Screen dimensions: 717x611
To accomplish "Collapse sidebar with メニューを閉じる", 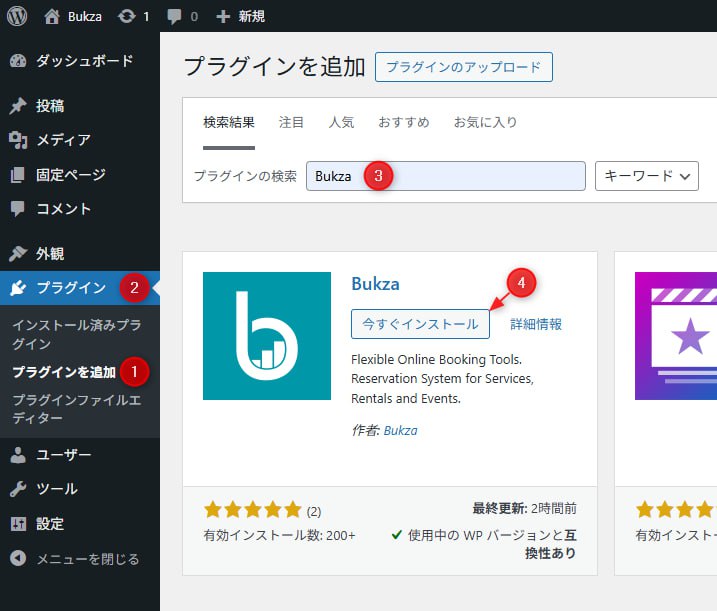I will pyautogui.click(x=87, y=559).
